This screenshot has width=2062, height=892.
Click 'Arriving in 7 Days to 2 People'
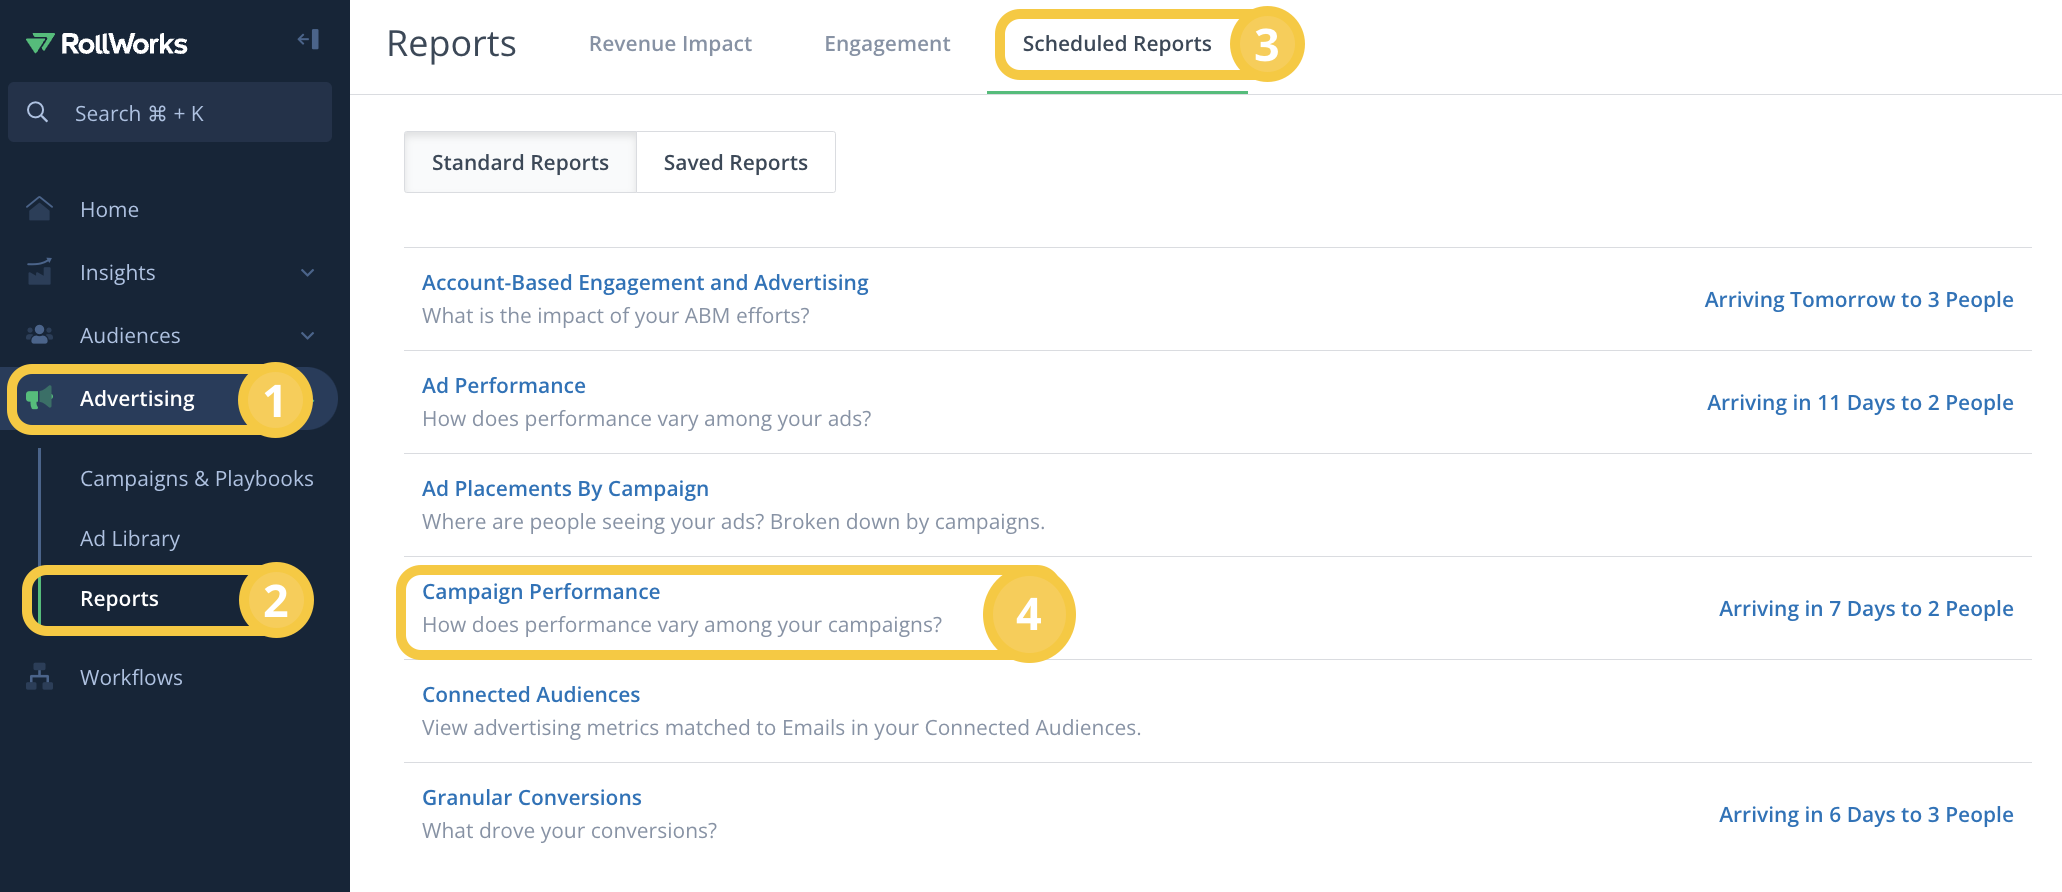(x=1866, y=608)
